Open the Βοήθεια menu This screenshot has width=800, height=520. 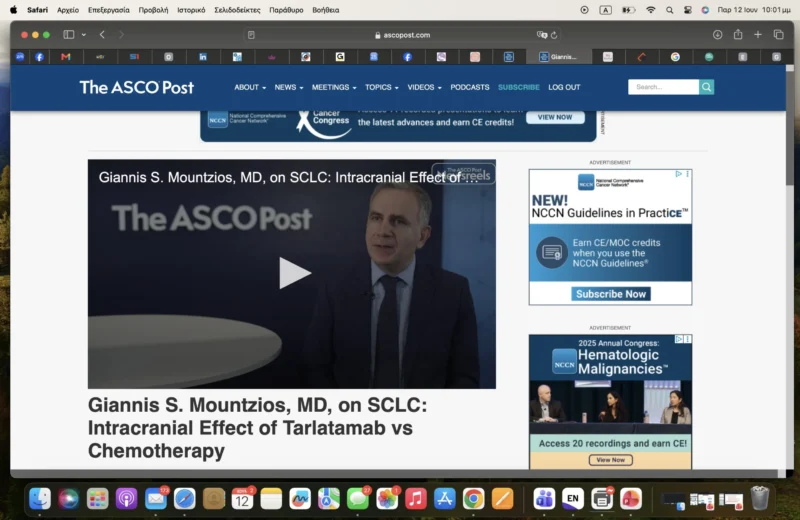[326, 10]
